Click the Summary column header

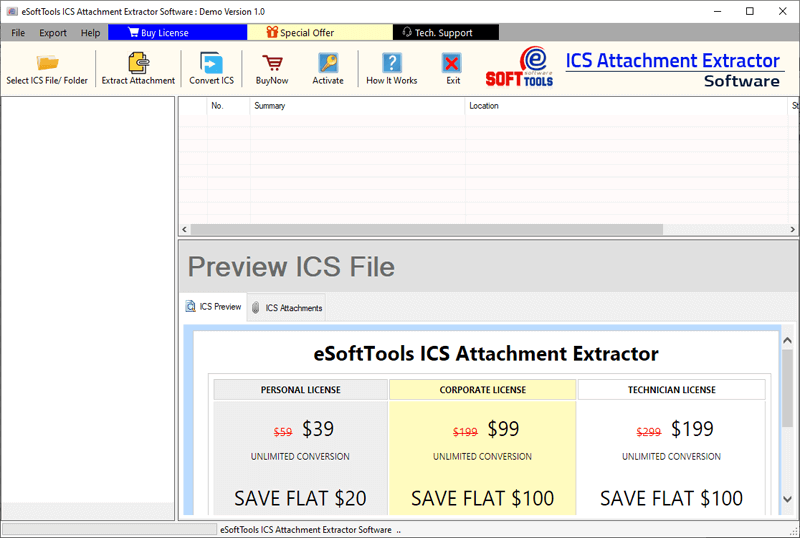coord(357,106)
